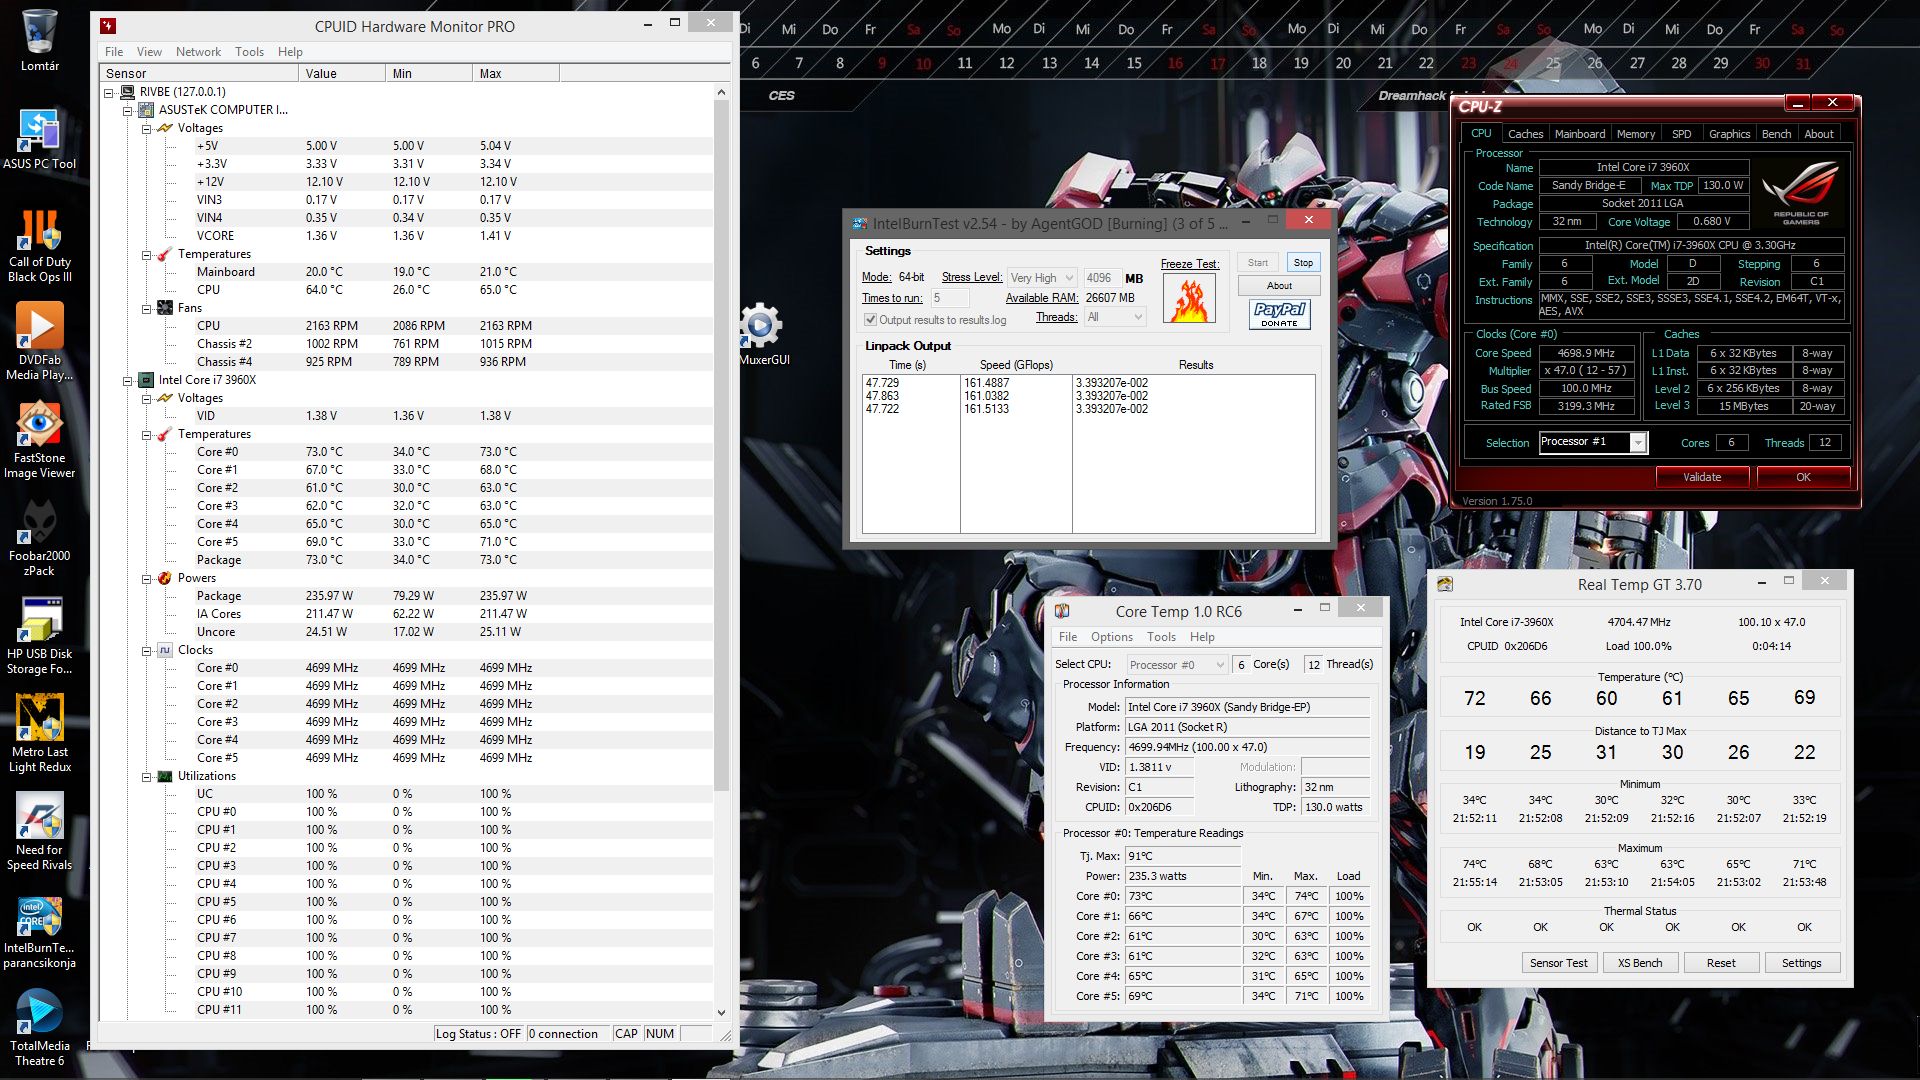Screen dimensions: 1920x1080
Task: Click the PayPal Donate button in IntelBurnTest
Action: pos(1279,314)
